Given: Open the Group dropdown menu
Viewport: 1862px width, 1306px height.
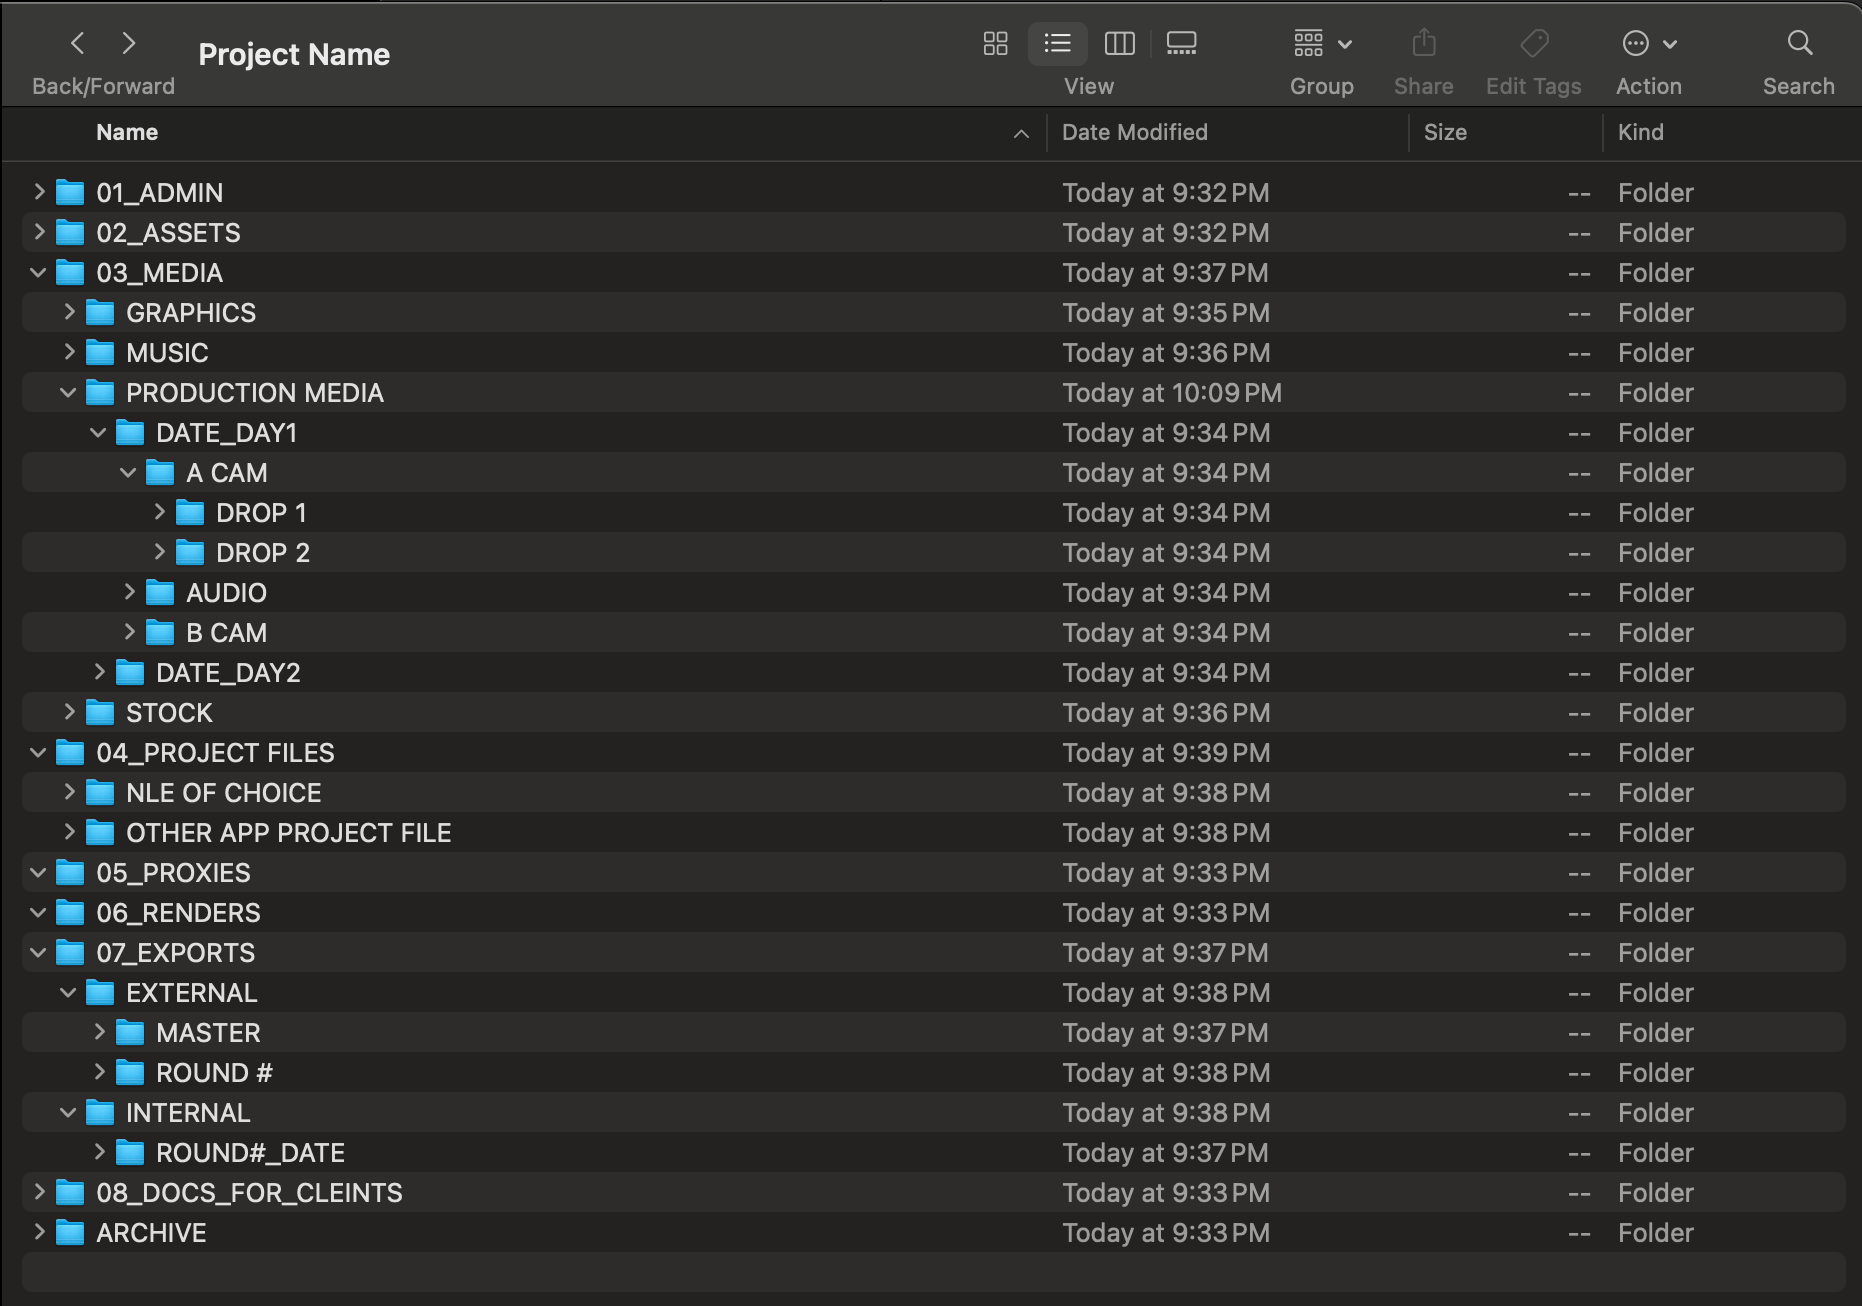Looking at the screenshot, I should pos(1321,43).
